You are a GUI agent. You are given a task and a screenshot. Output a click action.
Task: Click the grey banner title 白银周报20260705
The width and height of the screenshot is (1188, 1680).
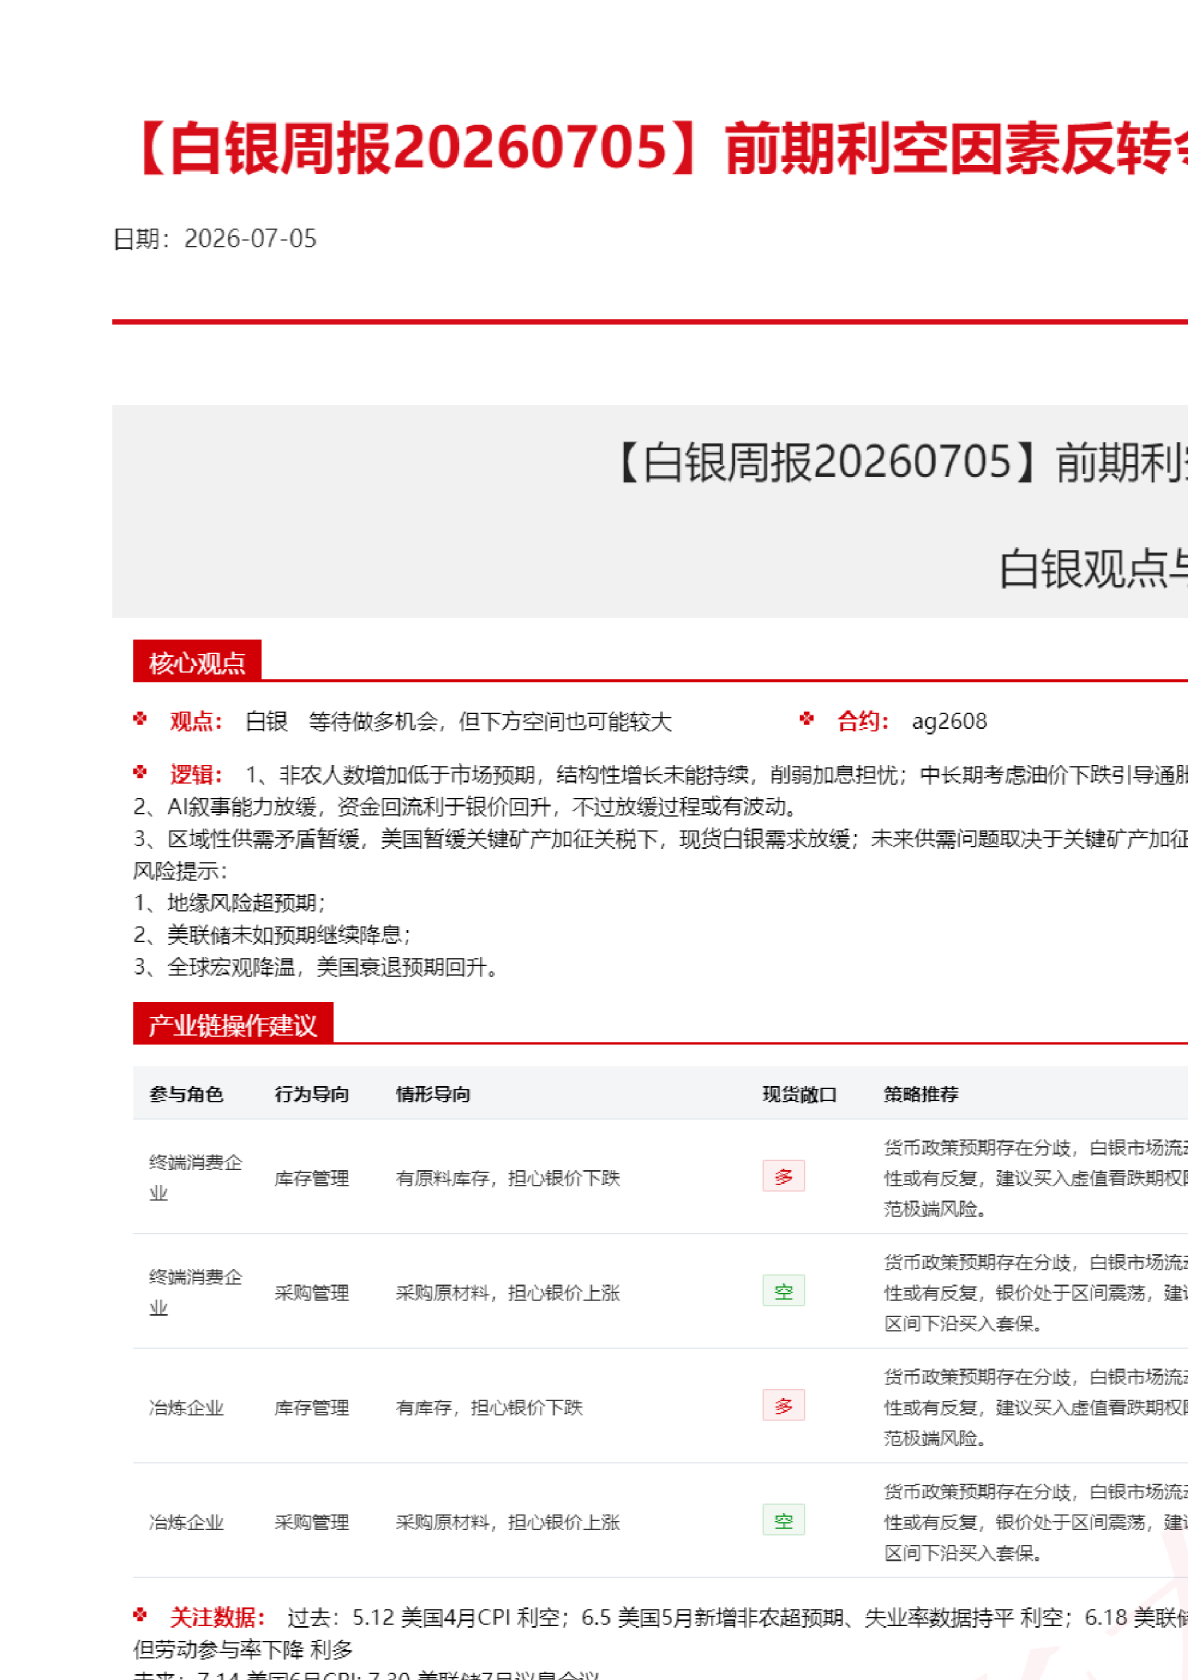coord(827,463)
